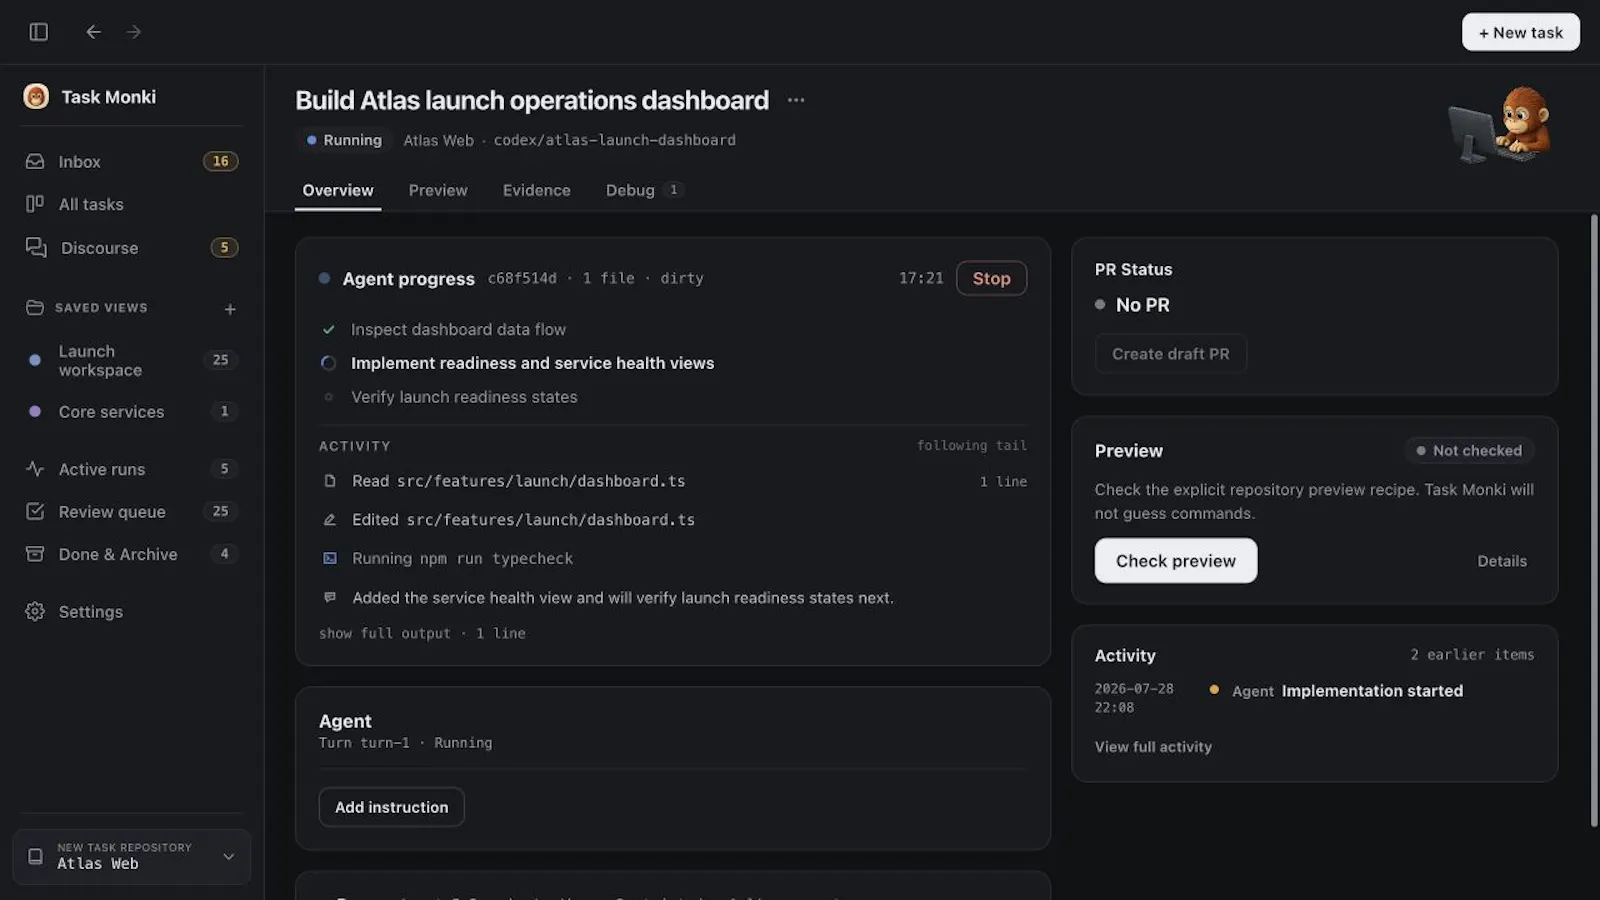Open the All tasks board icon

pos(35,204)
